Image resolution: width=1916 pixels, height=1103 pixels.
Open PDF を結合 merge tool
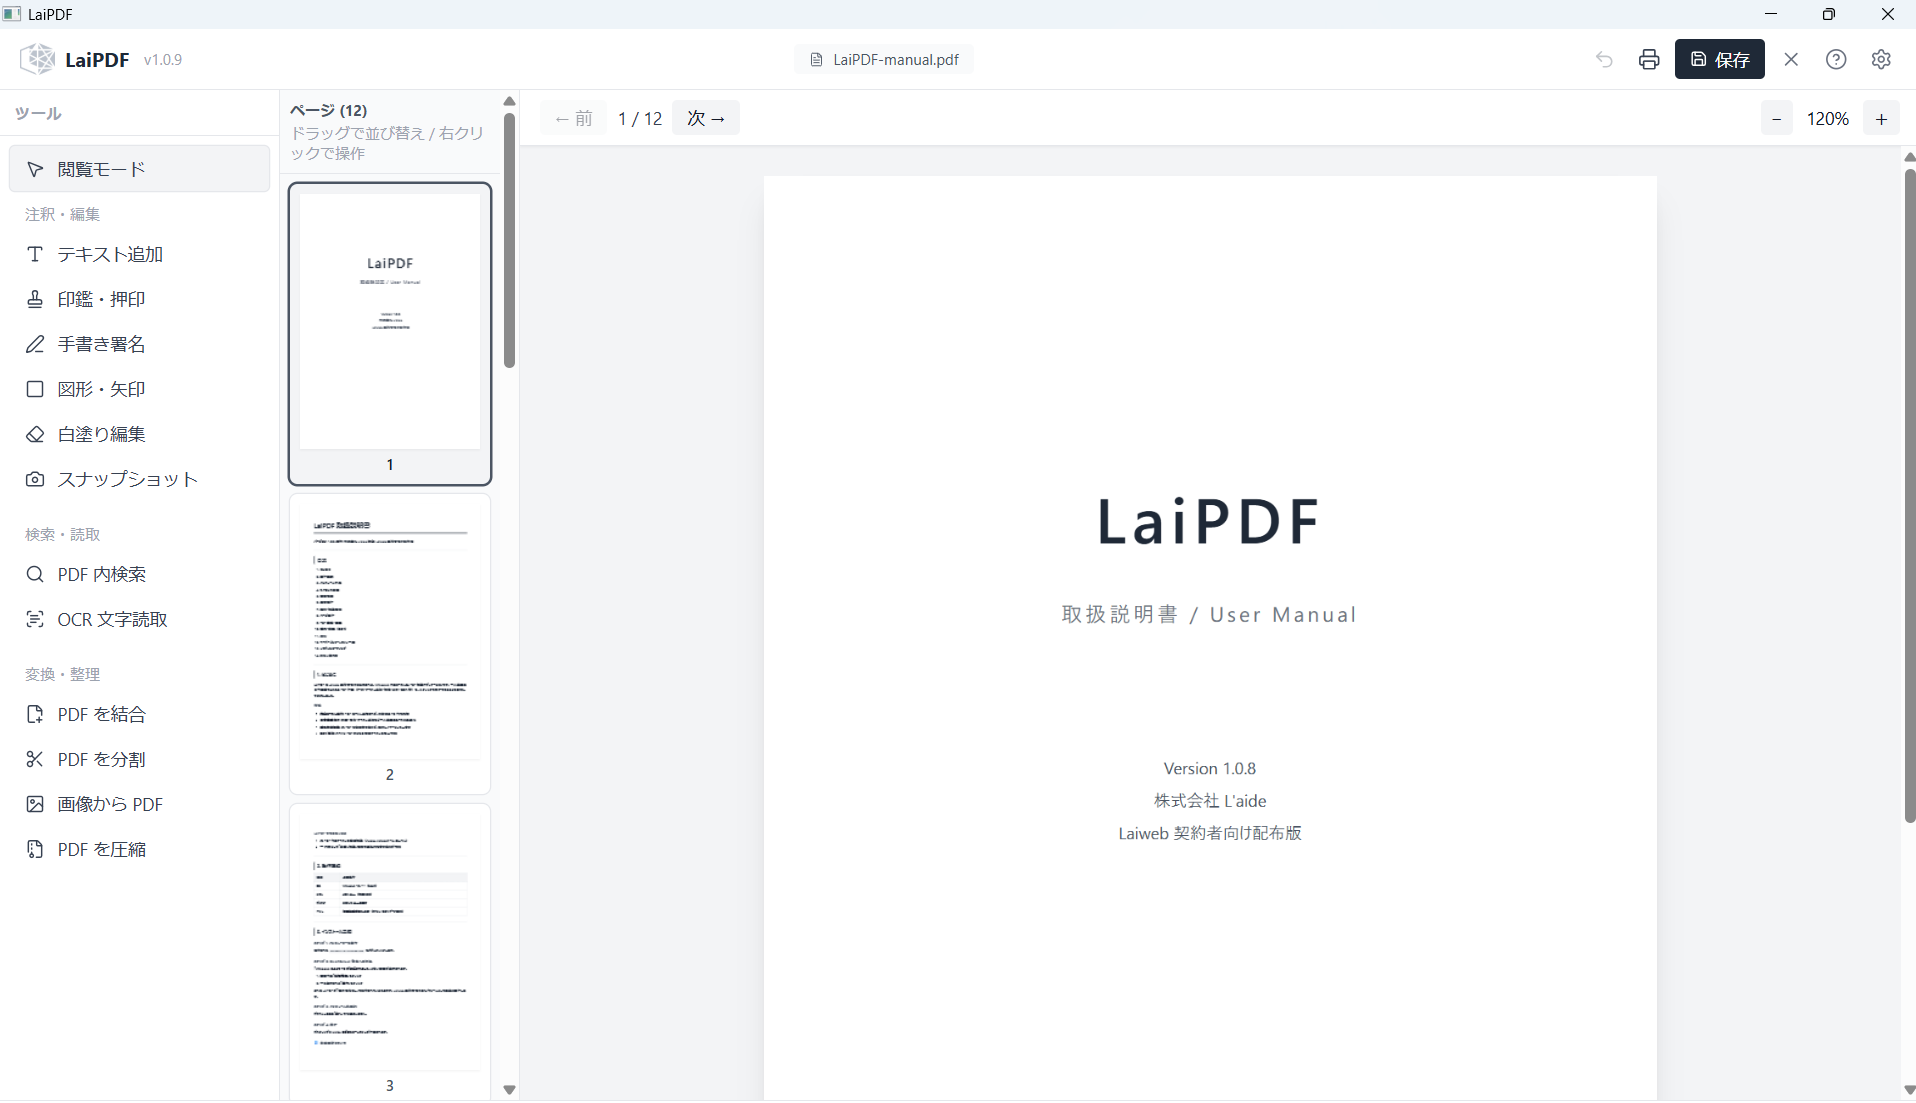pyautogui.click(x=139, y=714)
